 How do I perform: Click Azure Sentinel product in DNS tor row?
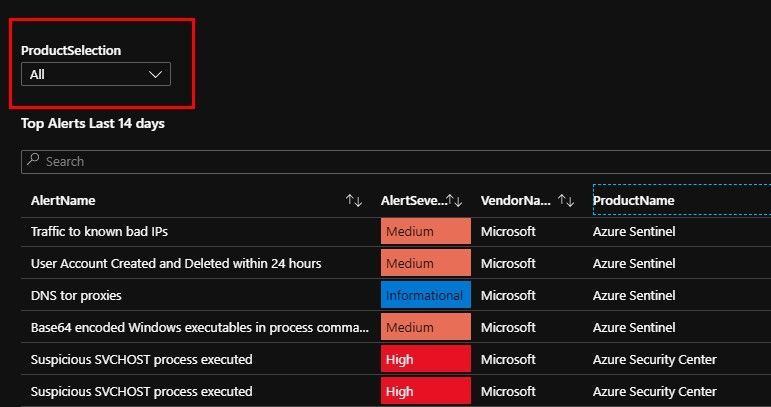(x=634, y=295)
